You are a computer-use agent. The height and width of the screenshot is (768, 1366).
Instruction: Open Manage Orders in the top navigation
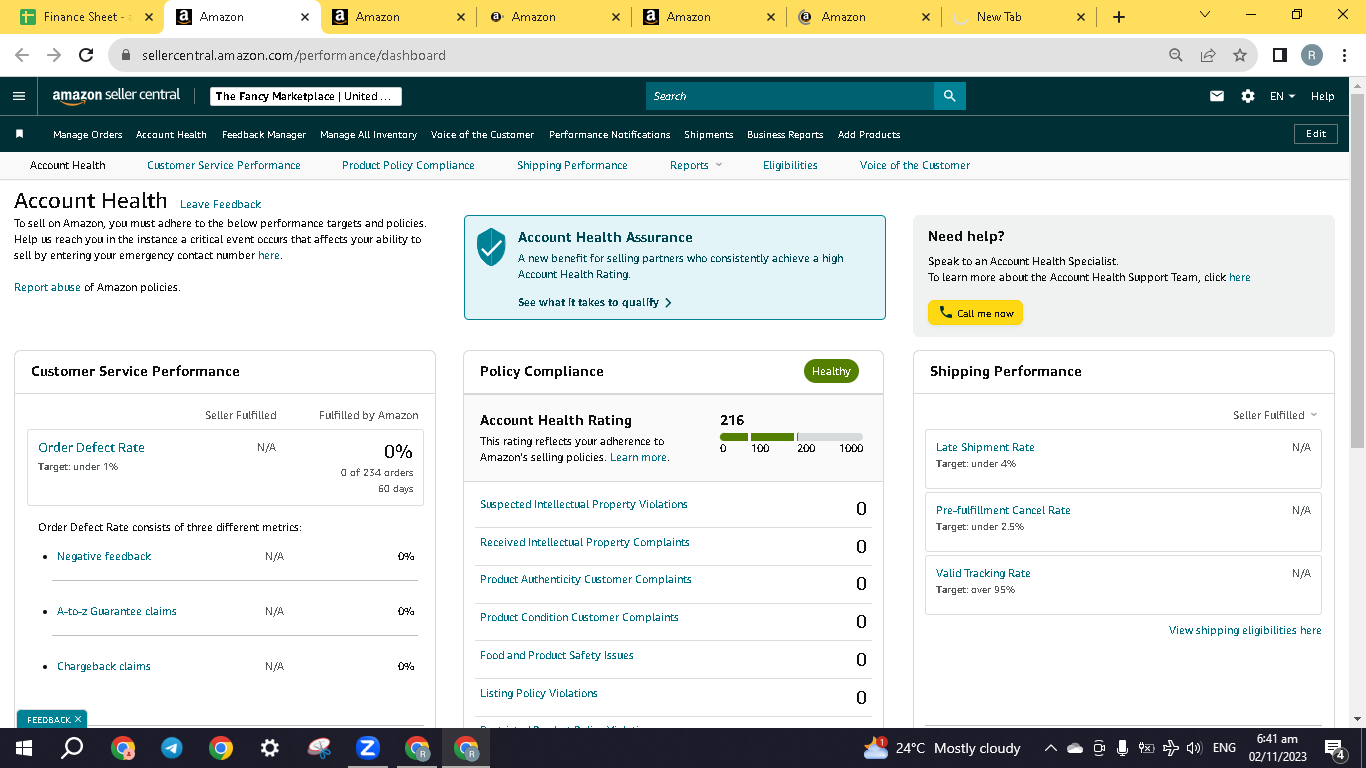click(88, 134)
